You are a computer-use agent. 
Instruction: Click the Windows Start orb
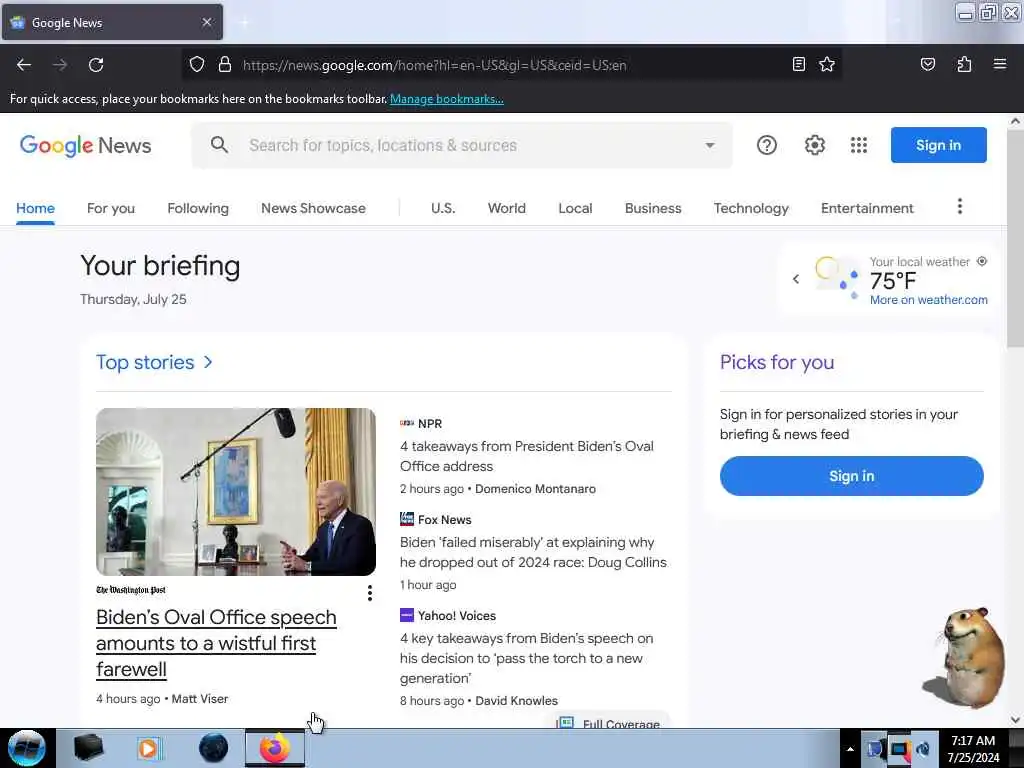pos(27,748)
